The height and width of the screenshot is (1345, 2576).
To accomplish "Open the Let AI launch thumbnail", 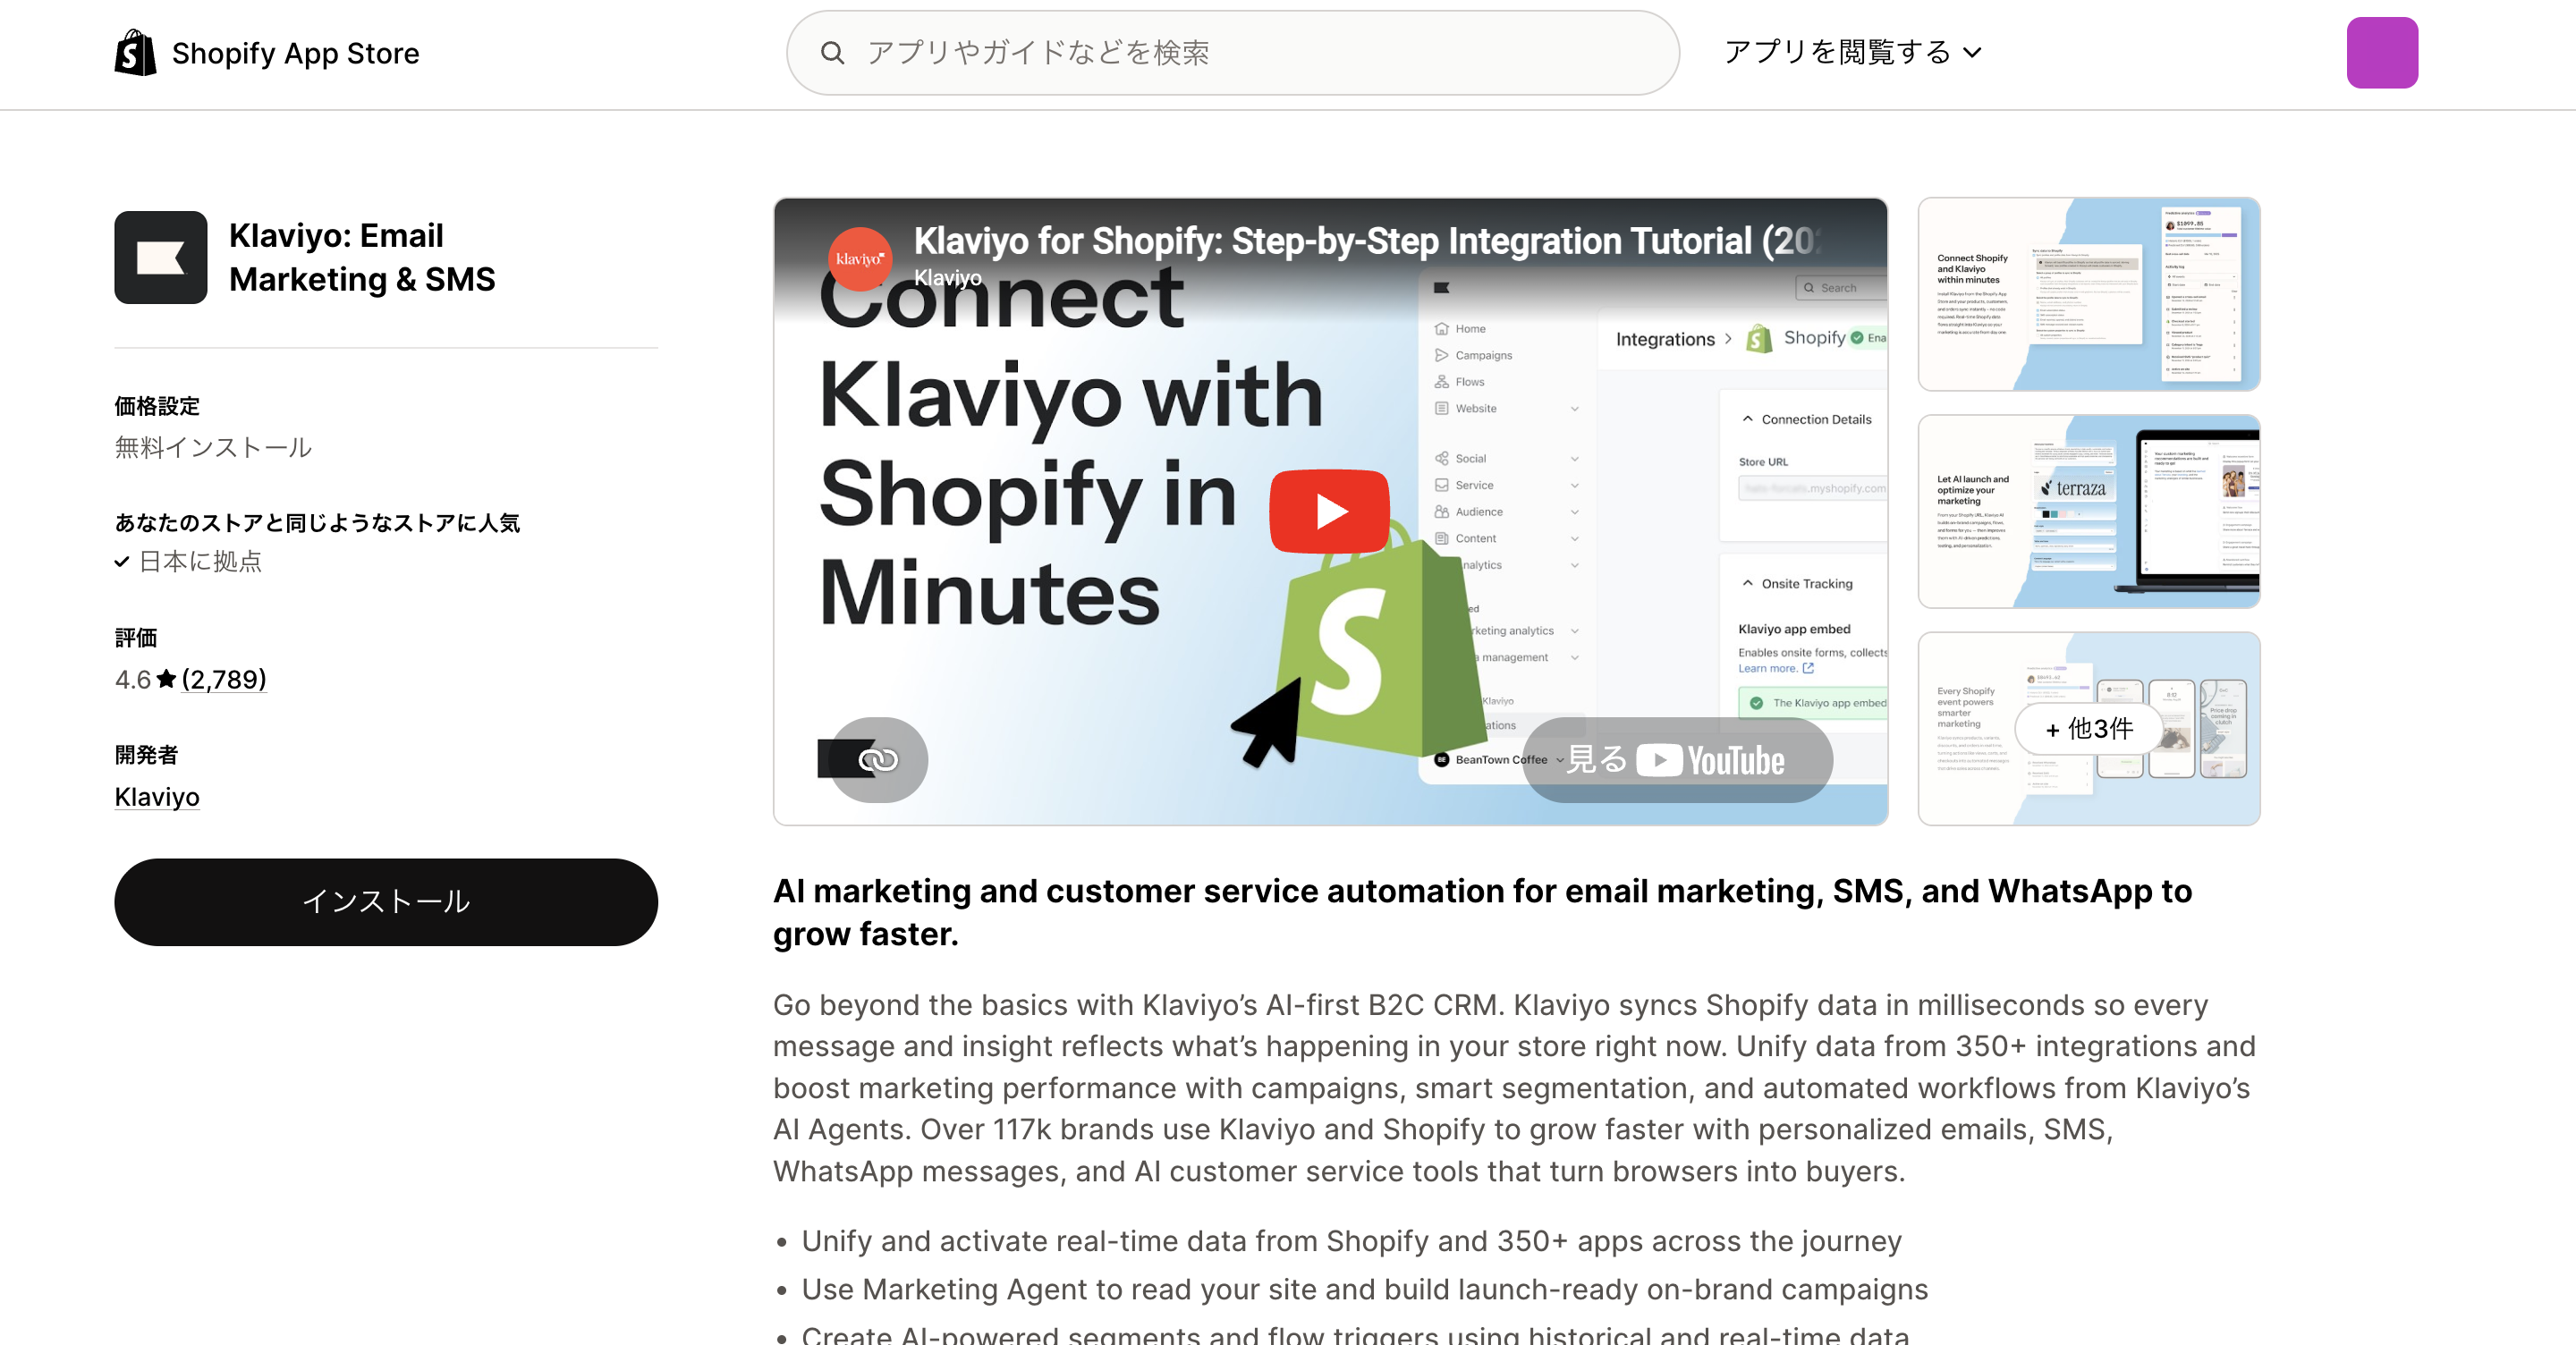I will pyautogui.click(x=2089, y=511).
